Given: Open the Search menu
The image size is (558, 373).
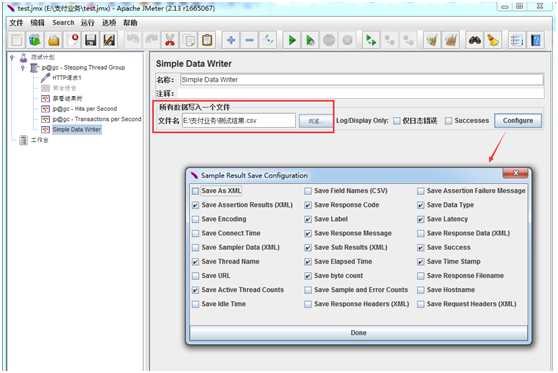Looking at the screenshot, I should click(x=63, y=23).
